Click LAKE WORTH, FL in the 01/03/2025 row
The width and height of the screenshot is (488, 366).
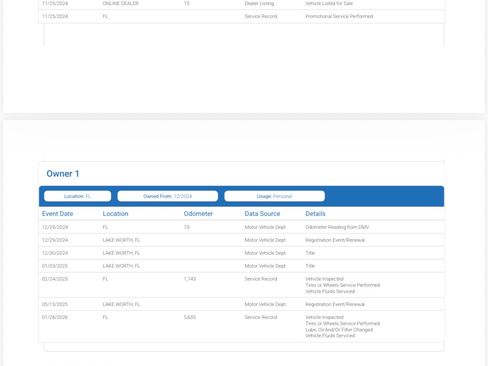tap(121, 266)
